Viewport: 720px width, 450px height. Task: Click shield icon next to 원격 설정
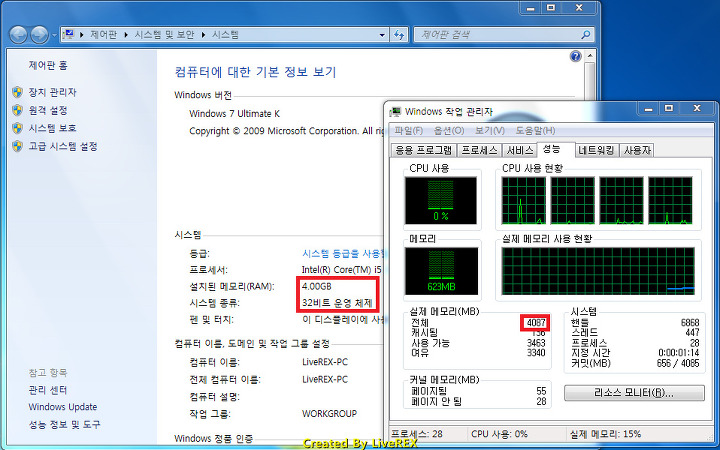click(17, 110)
